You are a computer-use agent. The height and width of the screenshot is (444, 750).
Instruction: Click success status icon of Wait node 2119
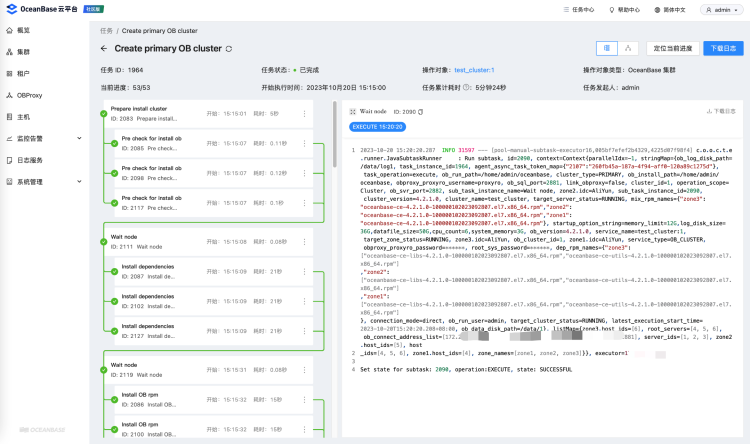(x=103, y=370)
